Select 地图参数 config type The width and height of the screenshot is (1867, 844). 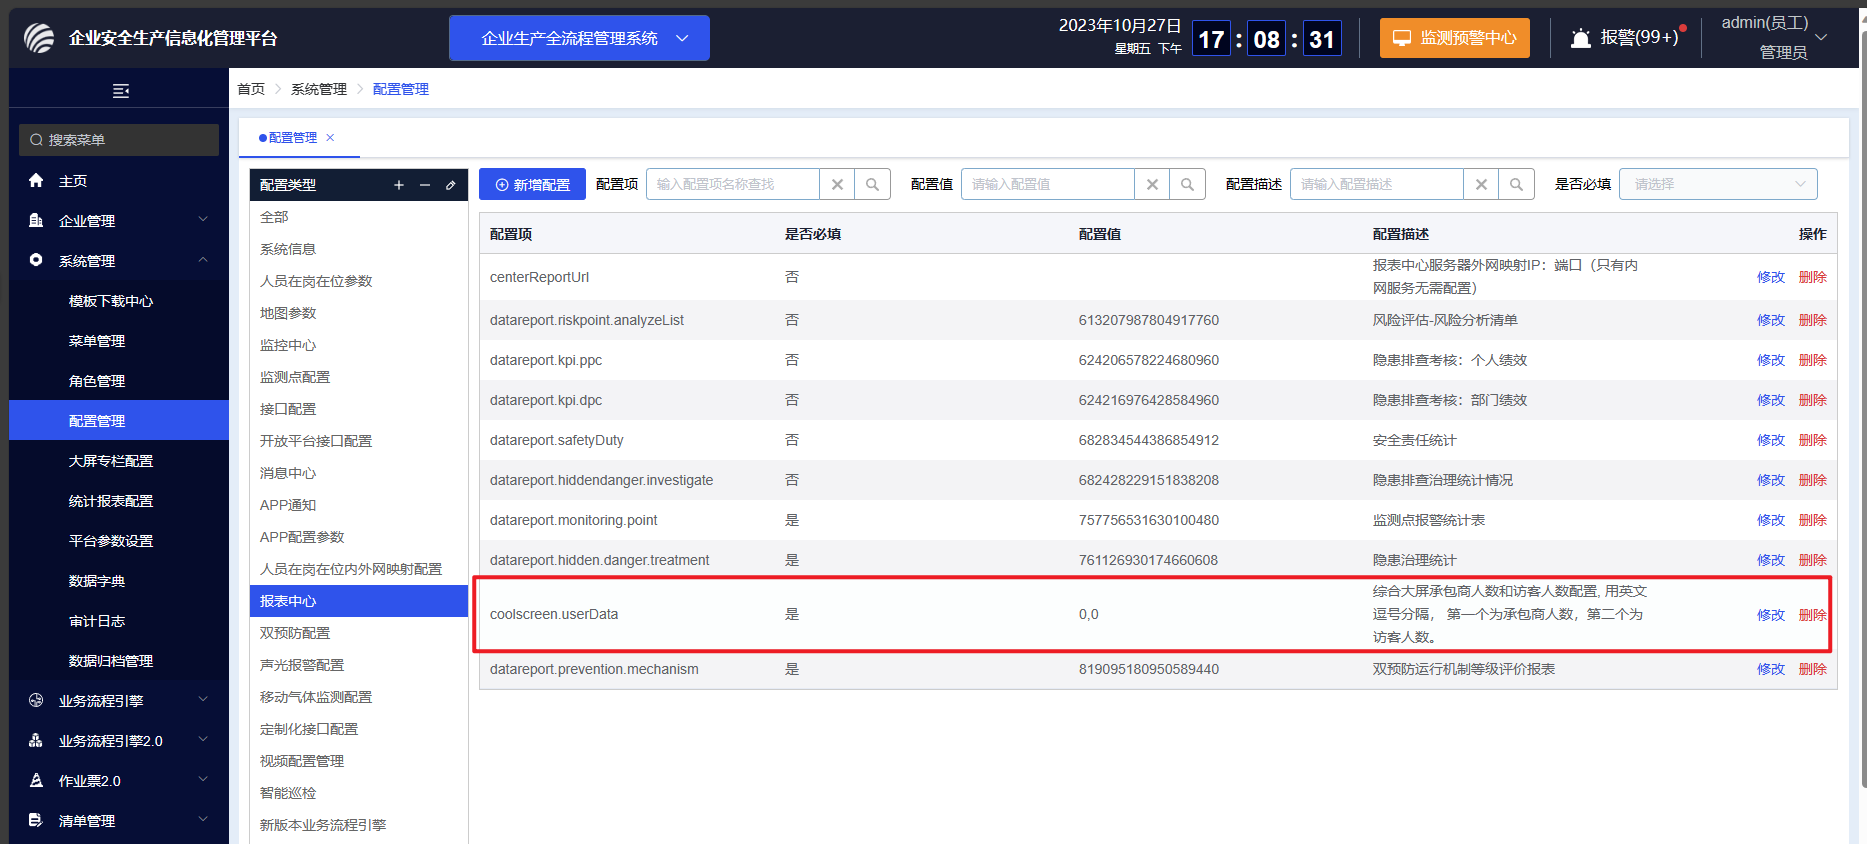tap(359, 313)
